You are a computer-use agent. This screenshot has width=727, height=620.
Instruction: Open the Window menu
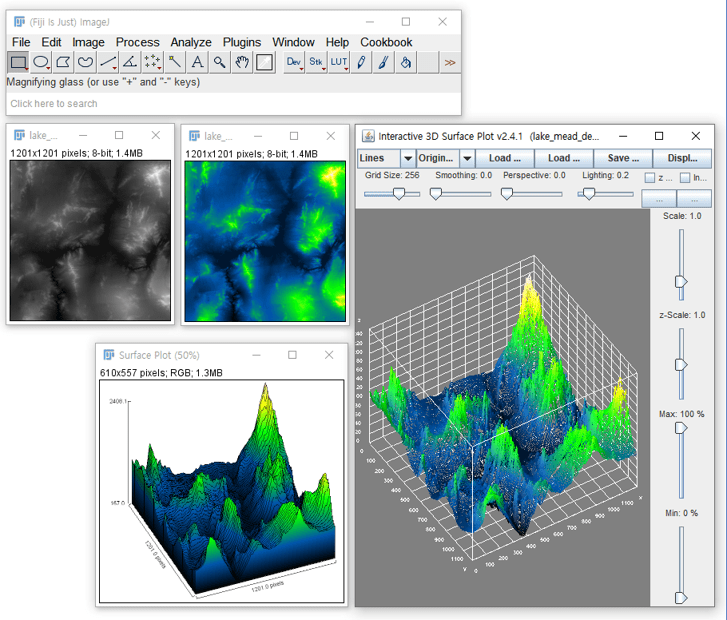[x=293, y=42]
